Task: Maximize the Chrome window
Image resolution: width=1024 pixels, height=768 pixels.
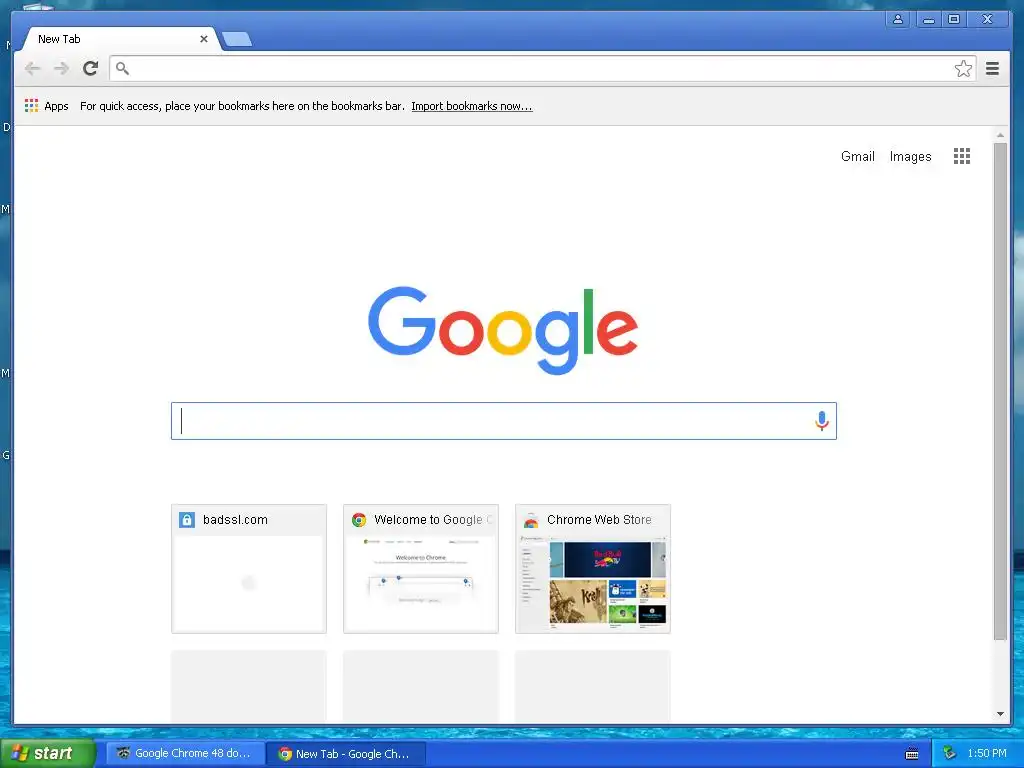Action: (953, 20)
